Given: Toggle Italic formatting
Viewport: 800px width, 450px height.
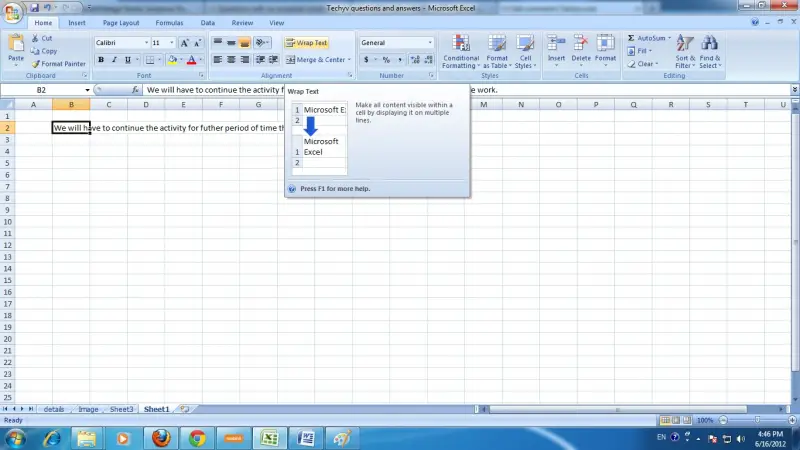Looking at the screenshot, I should (114, 60).
